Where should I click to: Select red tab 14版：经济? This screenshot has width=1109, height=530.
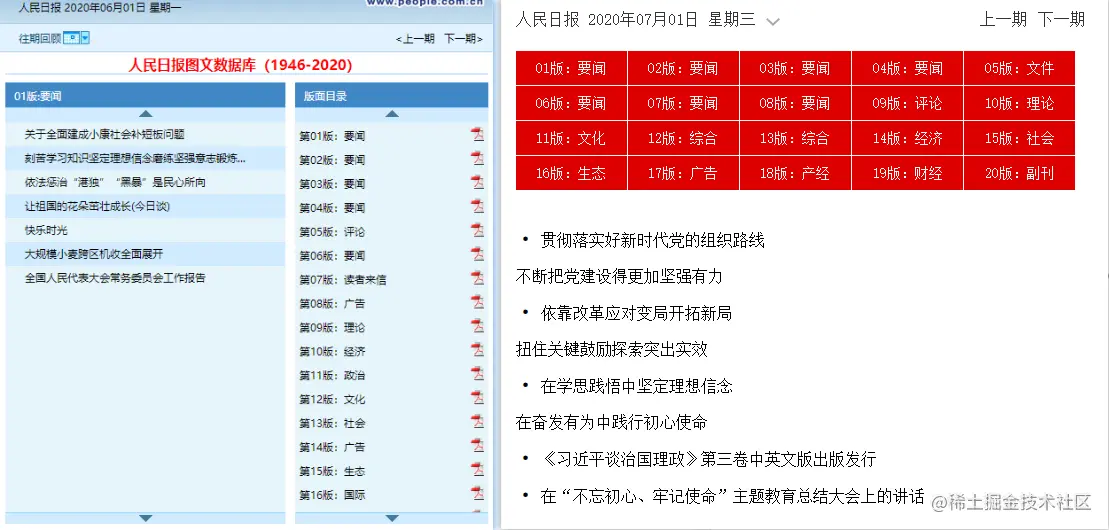(907, 138)
